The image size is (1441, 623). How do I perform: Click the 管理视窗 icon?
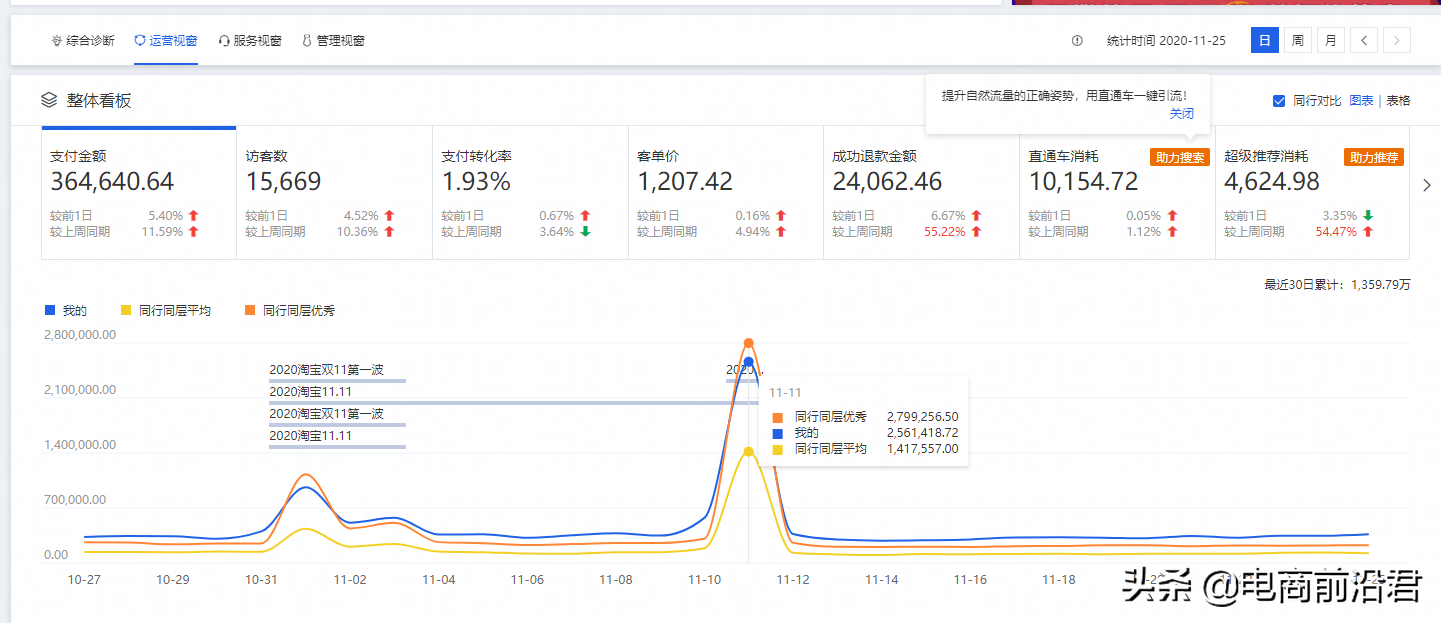tap(307, 41)
